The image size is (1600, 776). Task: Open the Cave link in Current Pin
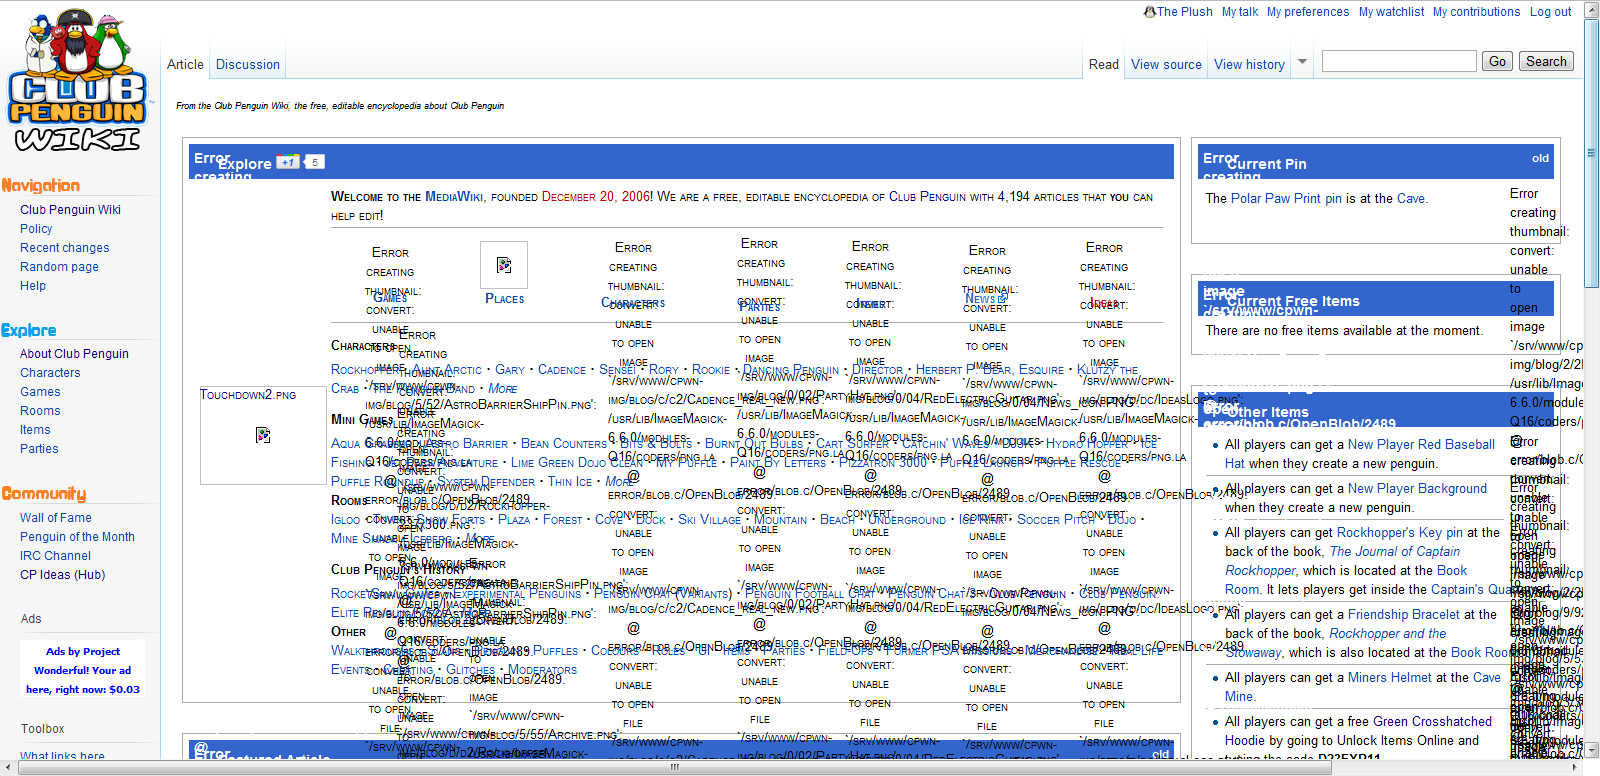1410,199
